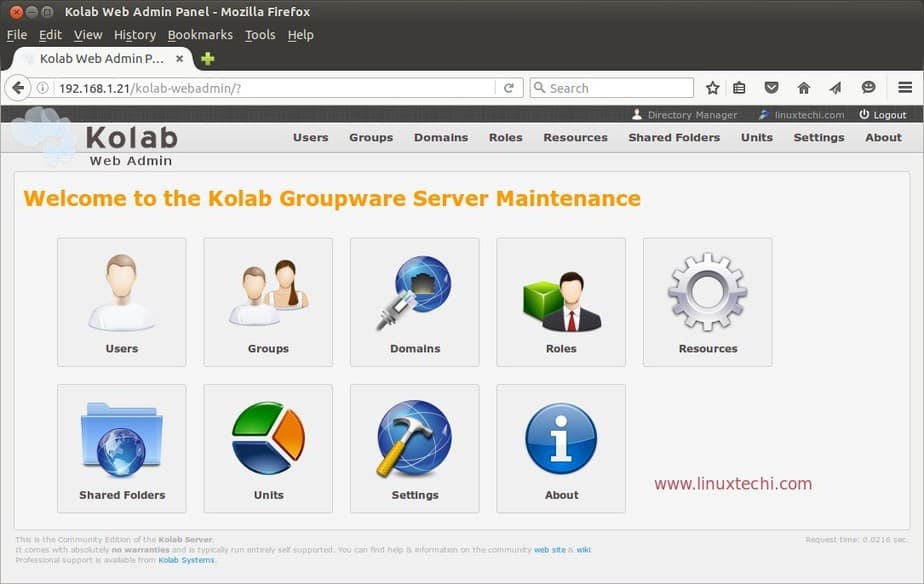Click the Welcome to Kolab Groupware heading
The height and width of the screenshot is (584, 924).
pyautogui.click(x=332, y=199)
